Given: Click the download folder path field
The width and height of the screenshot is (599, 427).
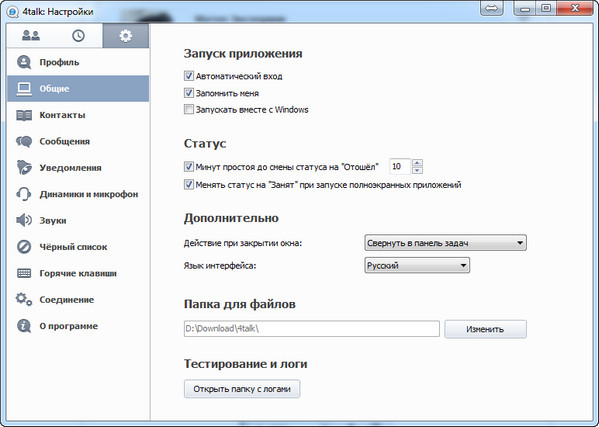Looking at the screenshot, I should click(x=312, y=328).
